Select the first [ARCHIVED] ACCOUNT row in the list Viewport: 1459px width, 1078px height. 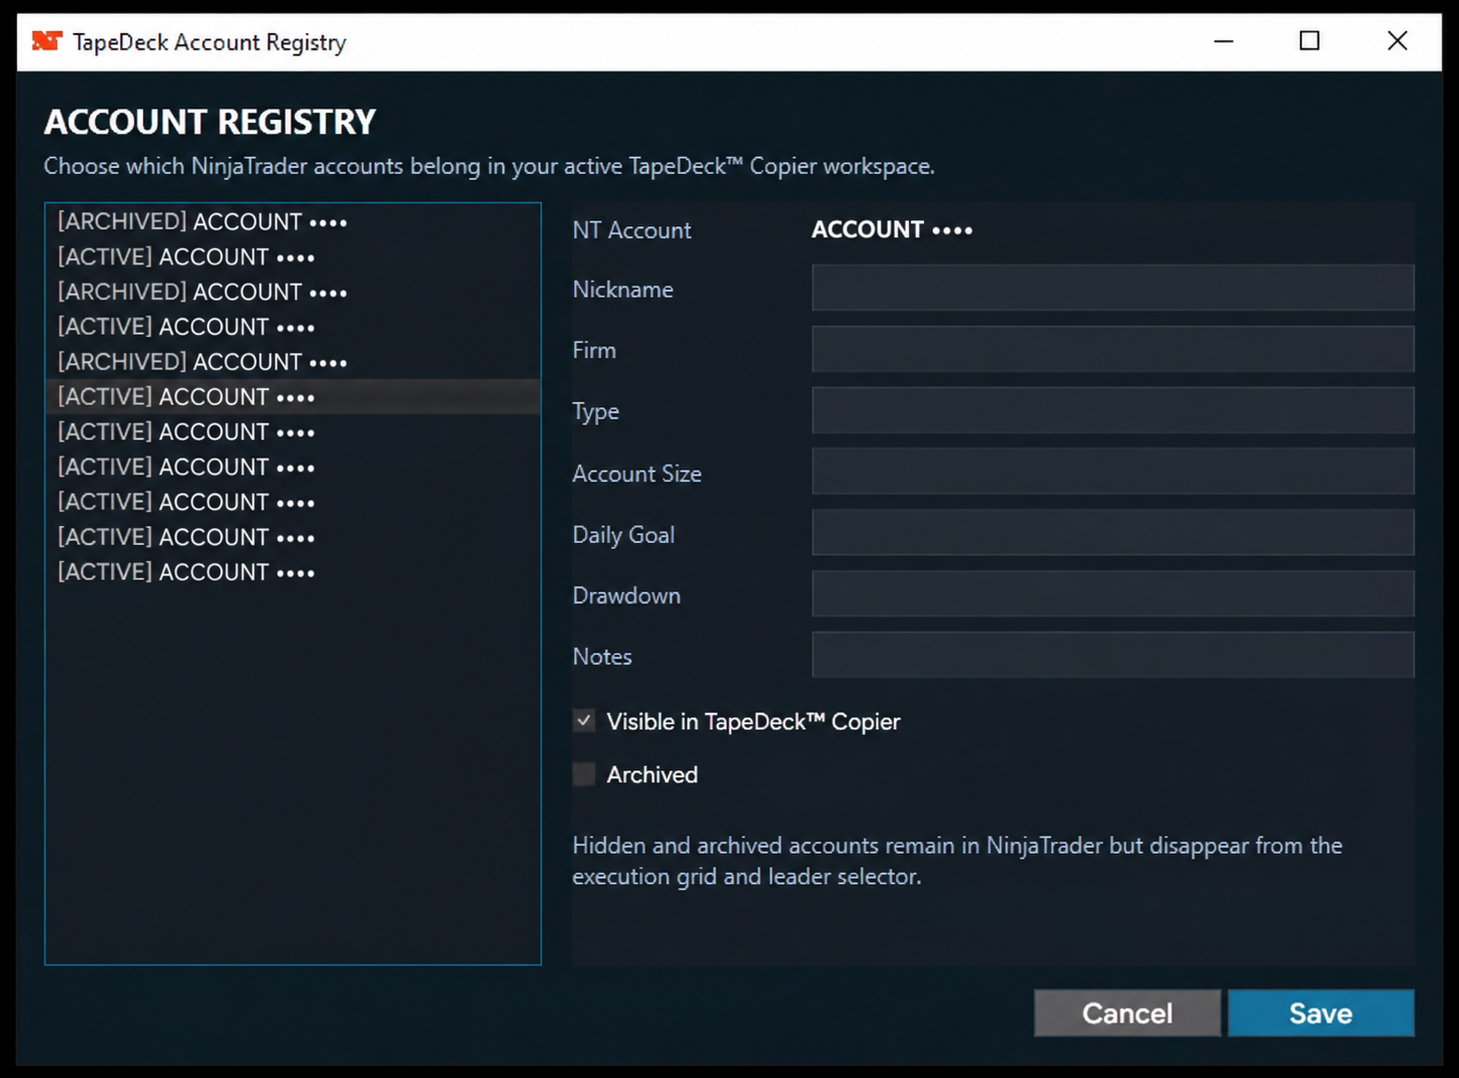coord(293,222)
